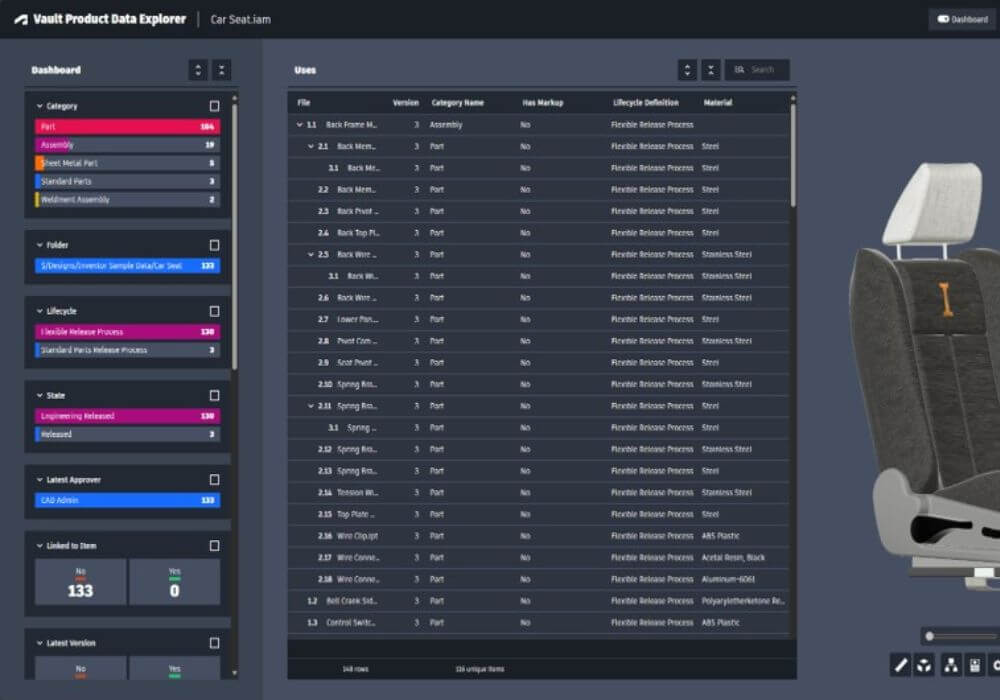Enable the Lifecycle checkbox in the sidebar
The image size is (1000, 700).
[216, 310]
